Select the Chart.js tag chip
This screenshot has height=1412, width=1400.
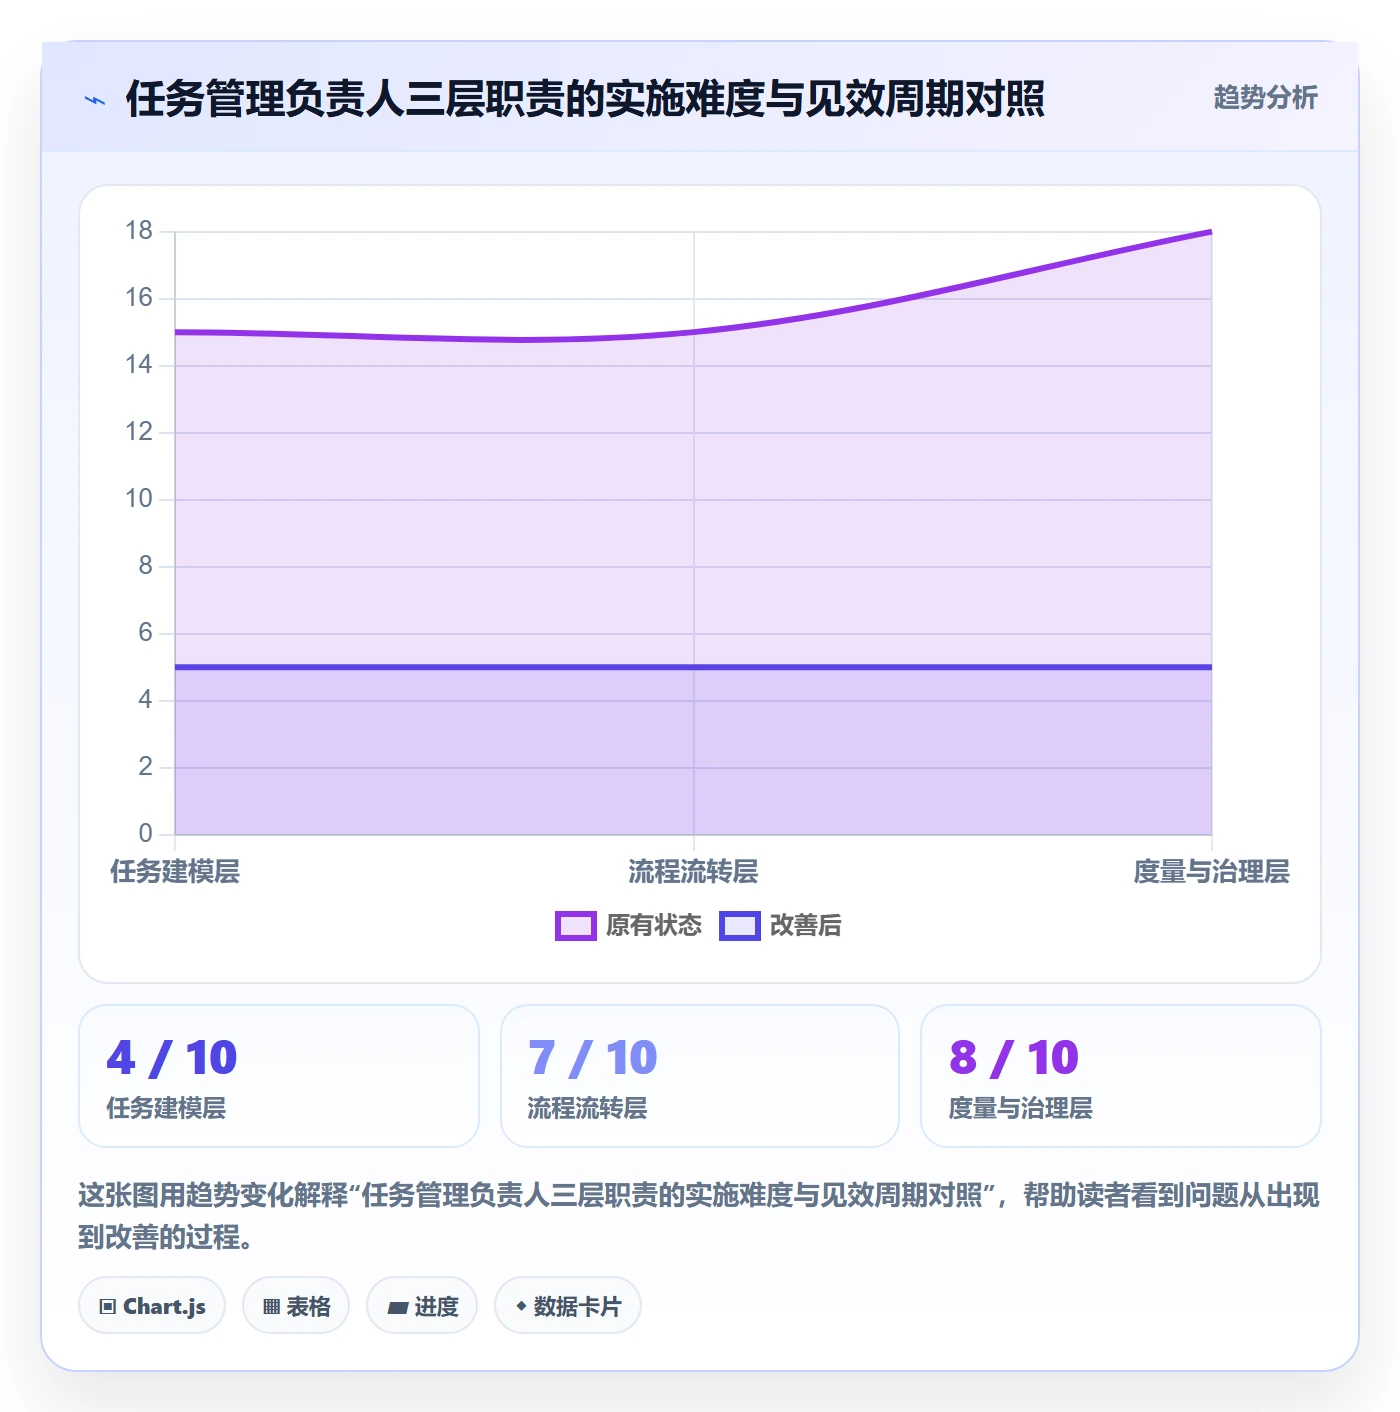click(152, 1305)
